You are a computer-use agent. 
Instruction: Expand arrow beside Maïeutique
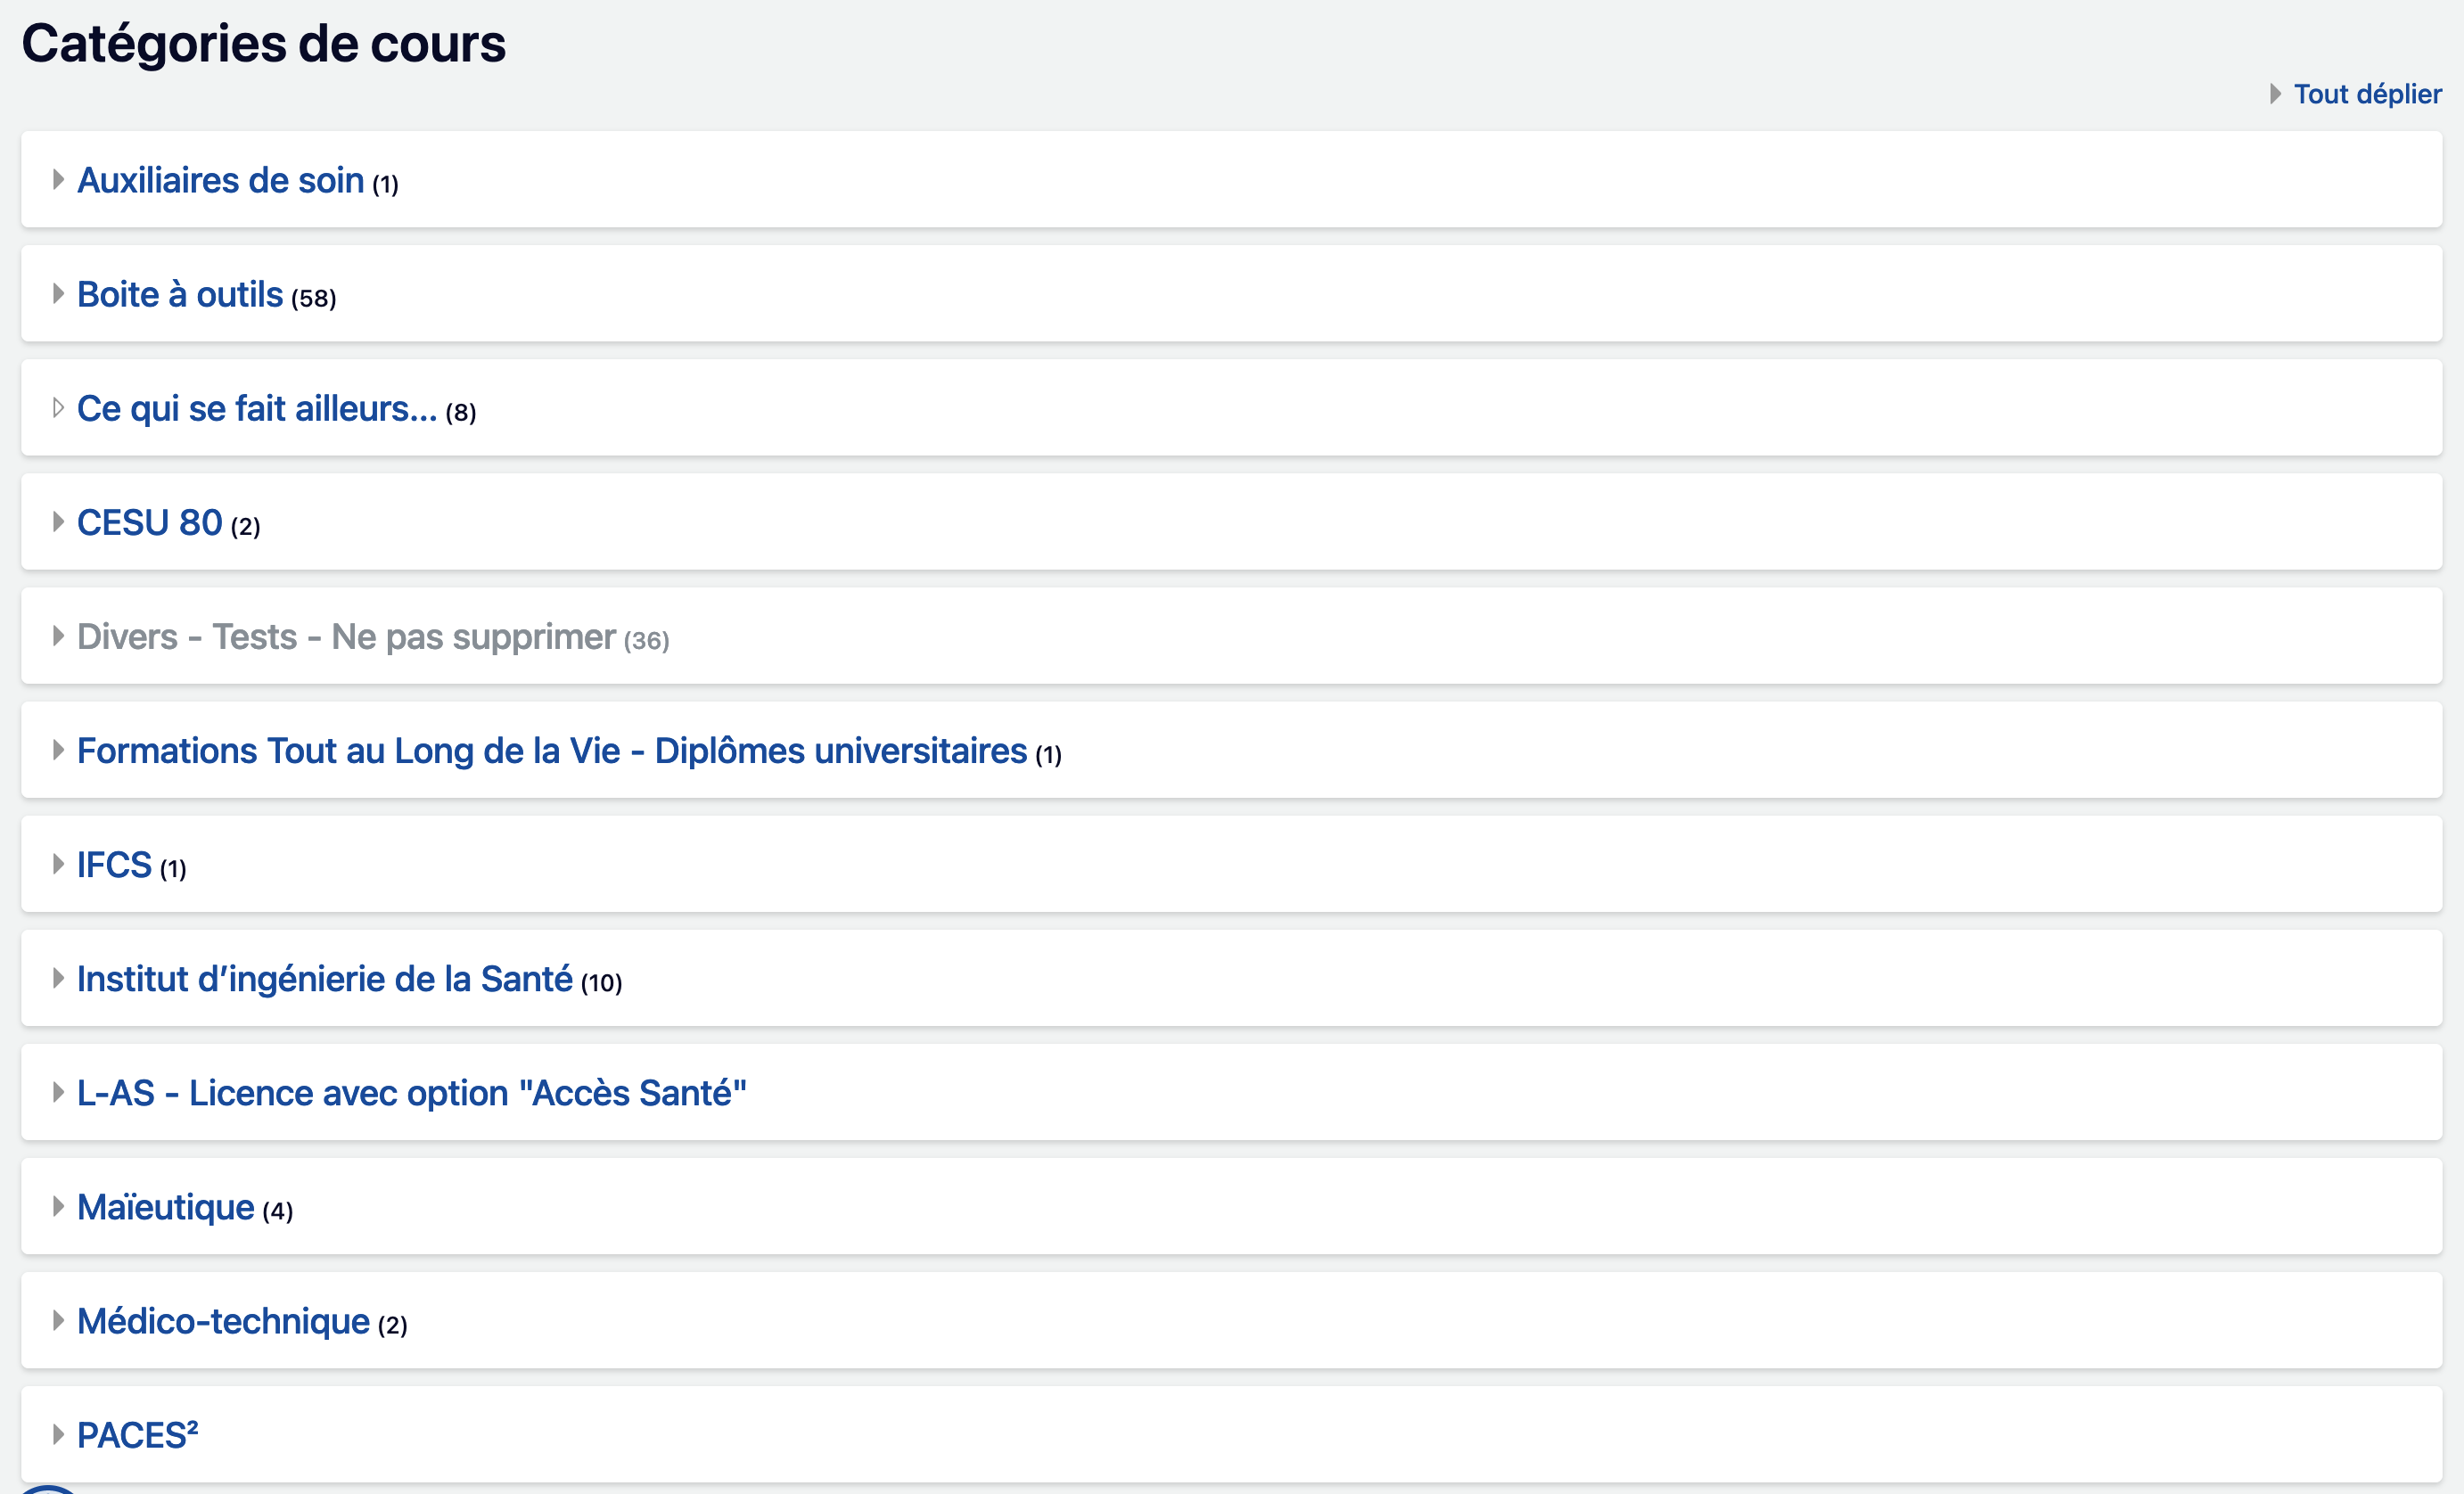[x=58, y=1207]
